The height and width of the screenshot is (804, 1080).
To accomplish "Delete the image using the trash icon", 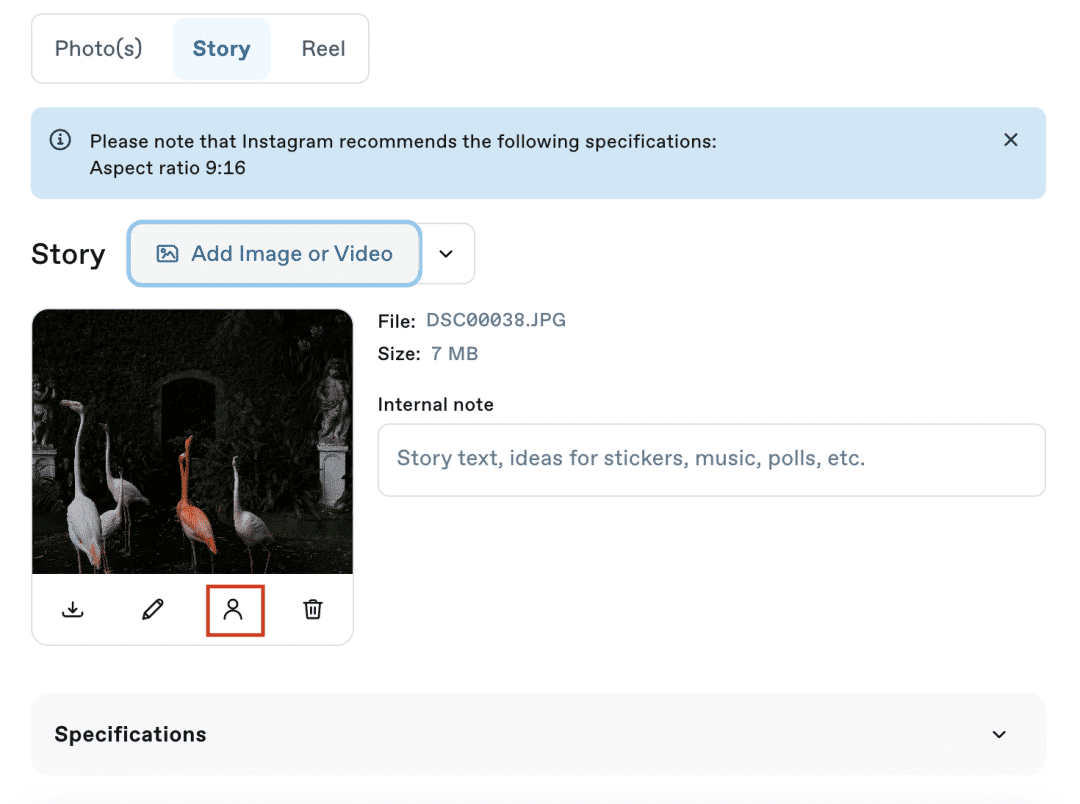I will (313, 609).
